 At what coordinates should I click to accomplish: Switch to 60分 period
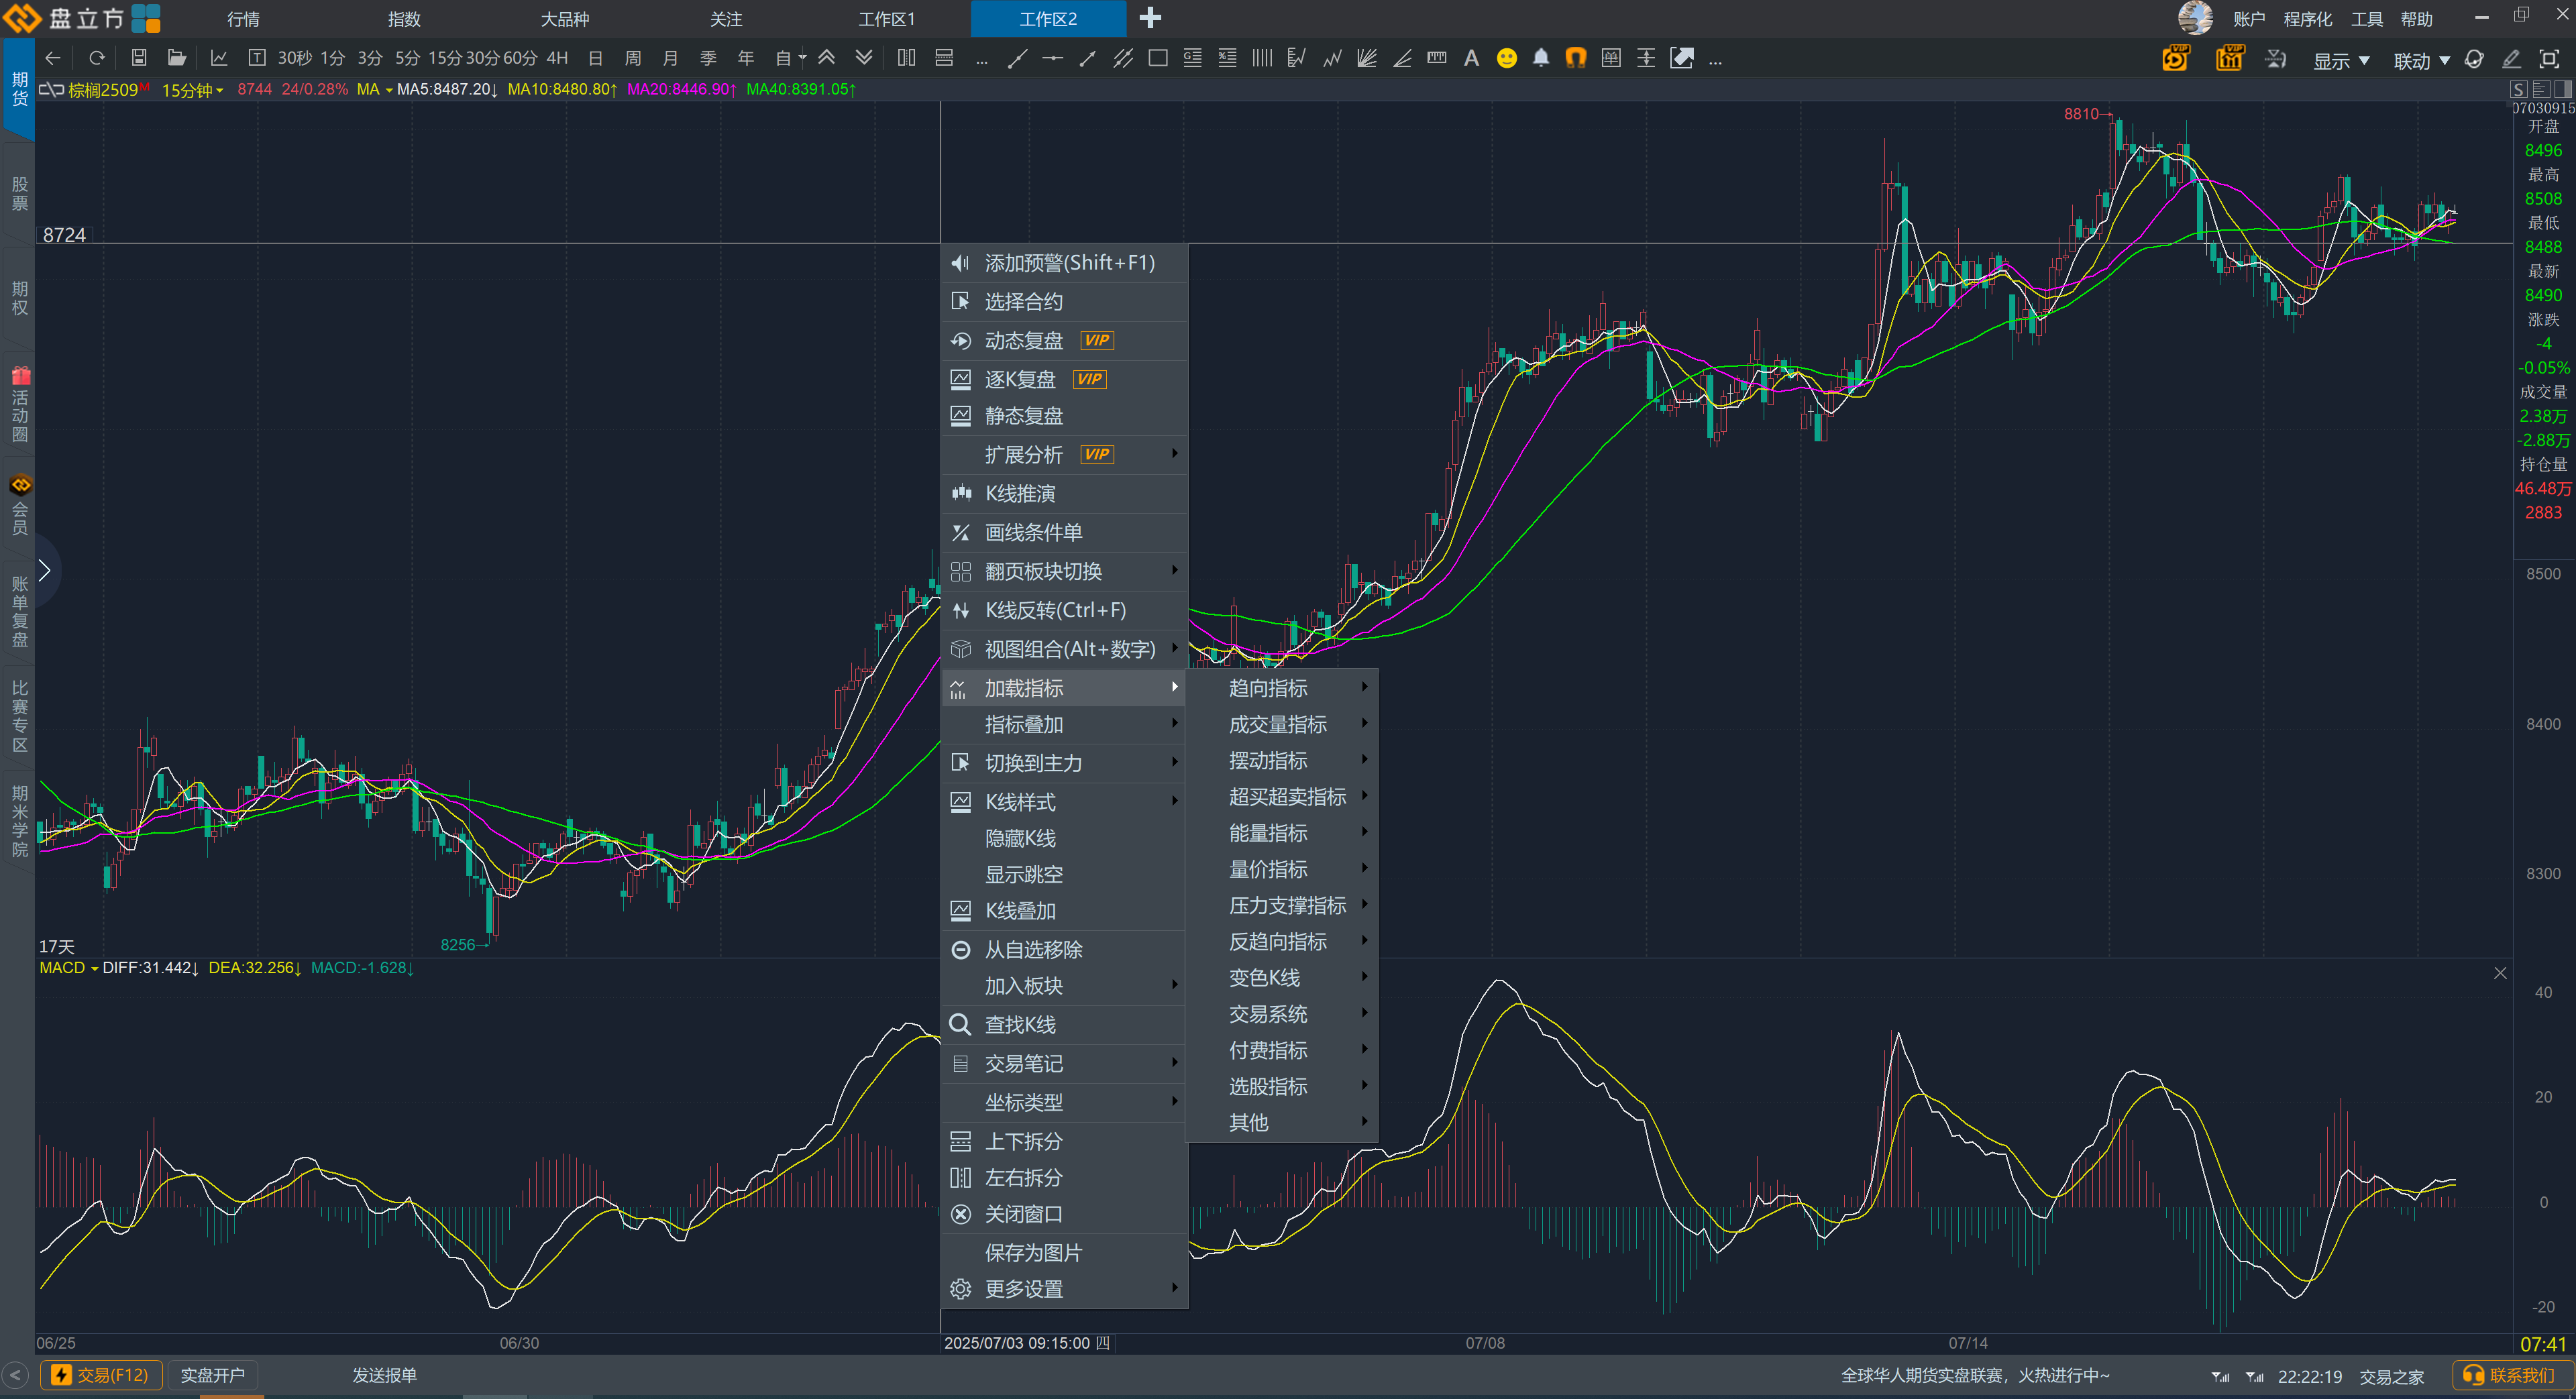pyautogui.click(x=520, y=58)
